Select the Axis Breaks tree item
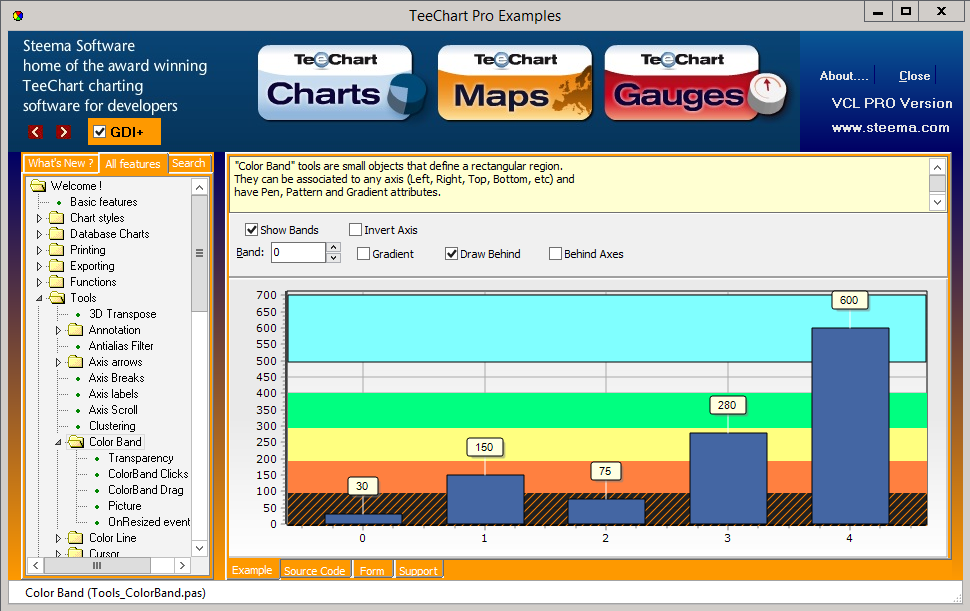This screenshot has height=611, width=970. [116, 378]
